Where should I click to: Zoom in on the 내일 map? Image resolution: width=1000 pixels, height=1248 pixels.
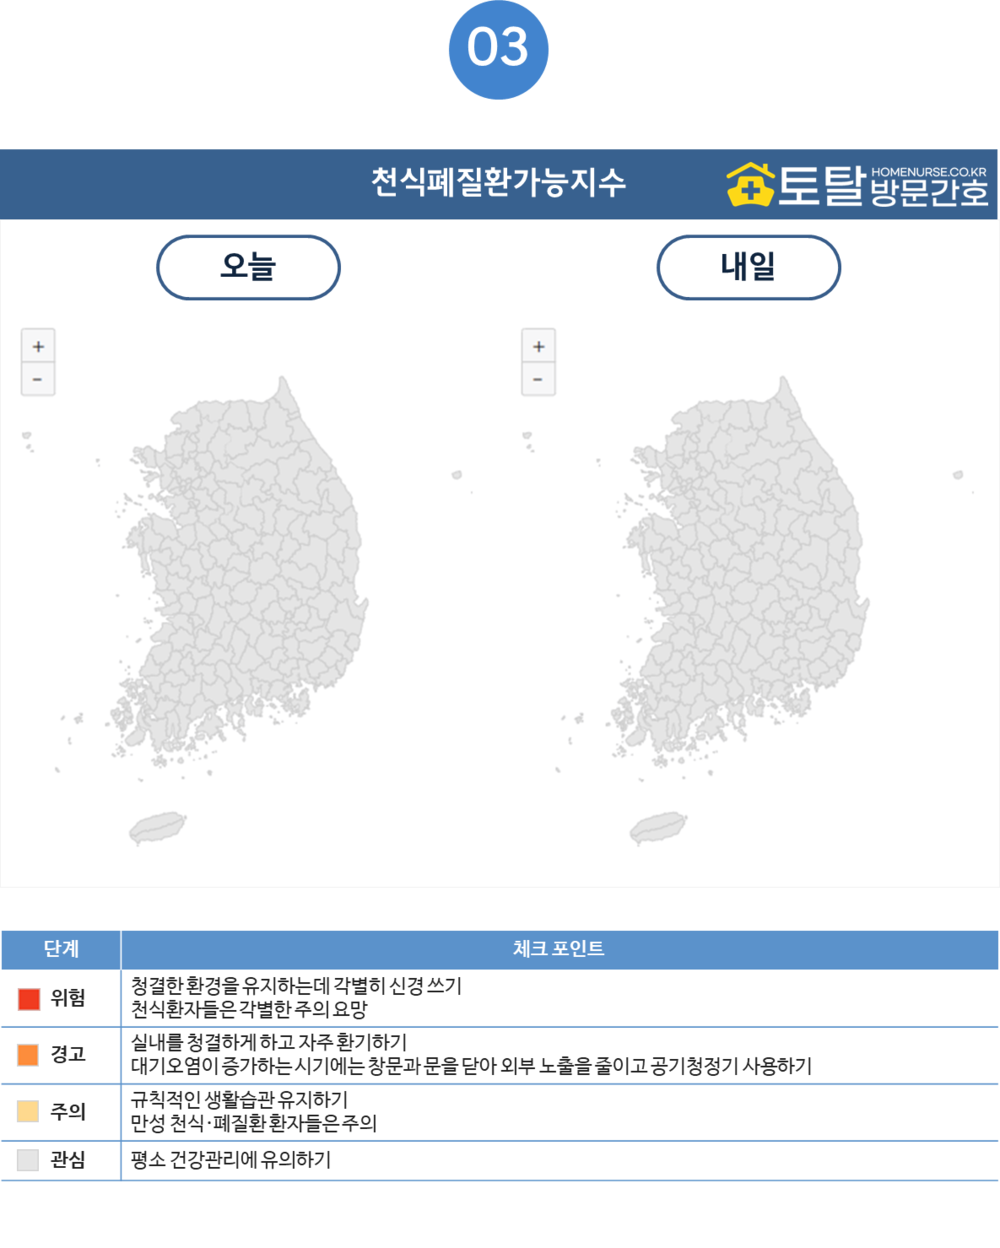538,346
